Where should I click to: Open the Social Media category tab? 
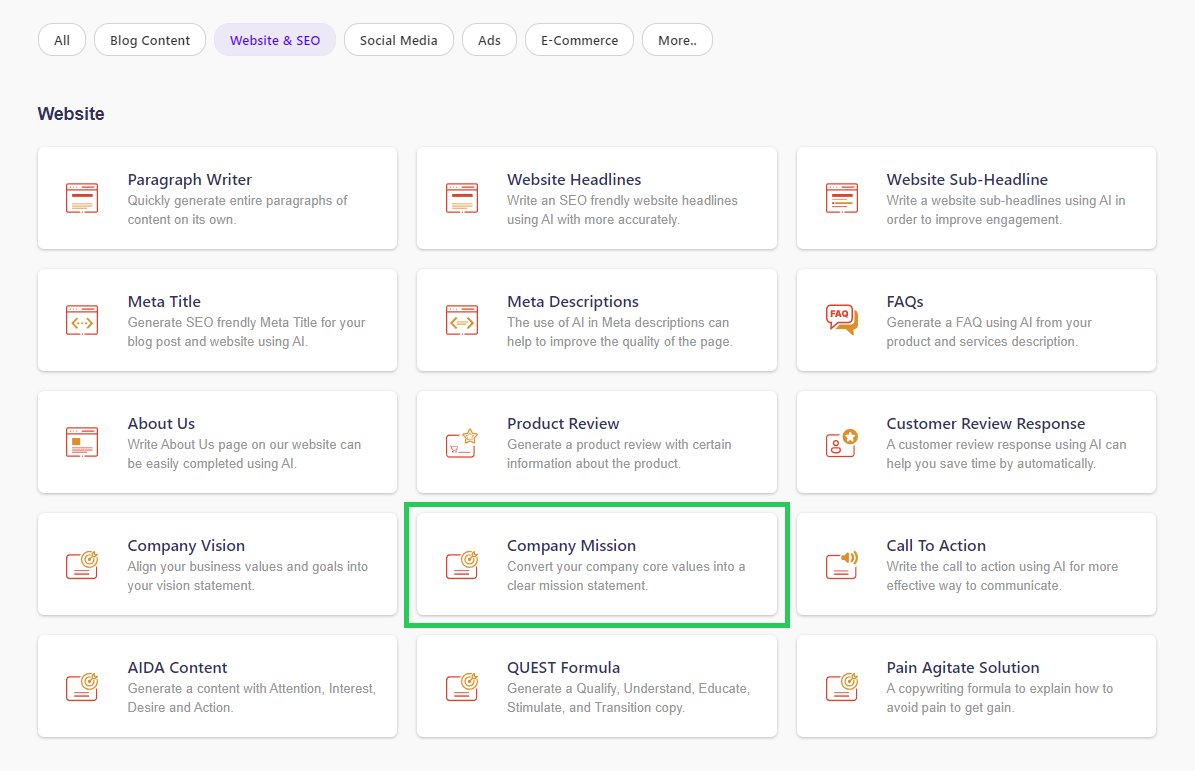tap(398, 40)
